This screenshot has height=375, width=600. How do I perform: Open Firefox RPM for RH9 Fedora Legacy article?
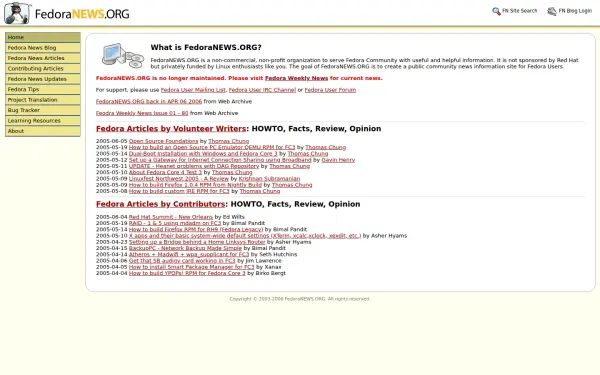point(196,229)
